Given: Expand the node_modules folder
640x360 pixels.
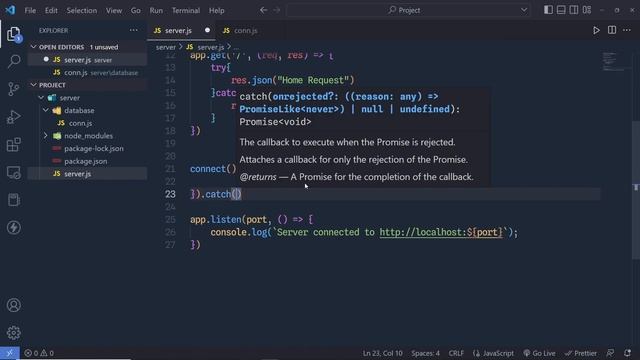Looking at the screenshot, I should click(x=46, y=136).
